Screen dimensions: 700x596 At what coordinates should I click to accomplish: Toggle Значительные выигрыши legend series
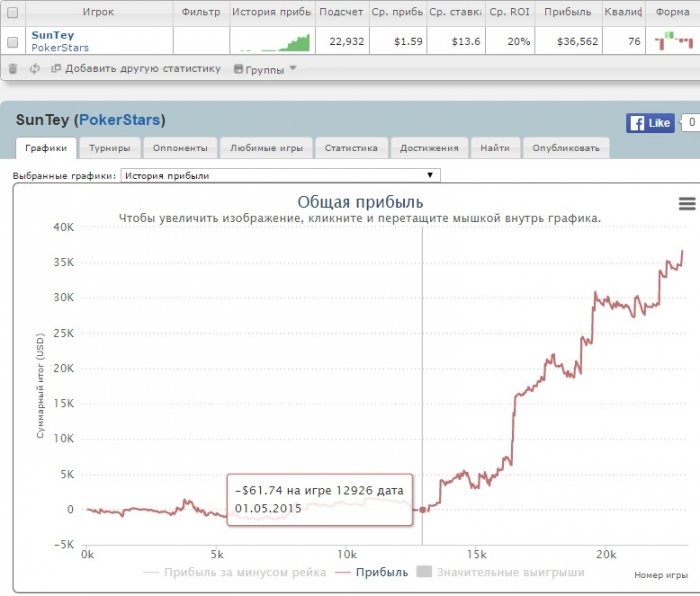(x=500, y=572)
